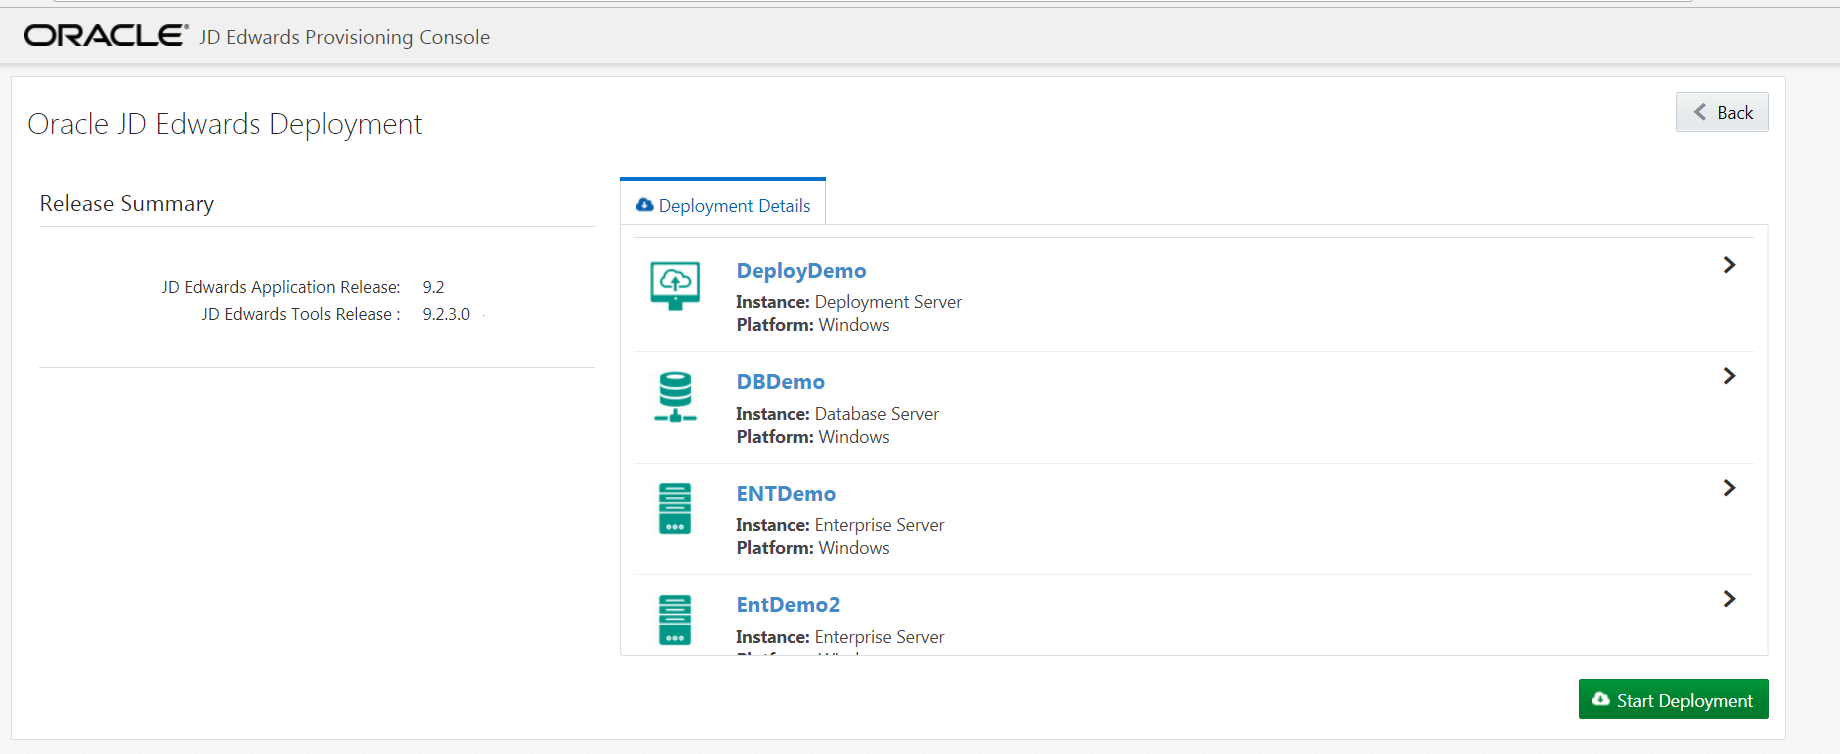1840x754 pixels.
Task: Open the DeployDemo instance link
Action: [801, 271]
